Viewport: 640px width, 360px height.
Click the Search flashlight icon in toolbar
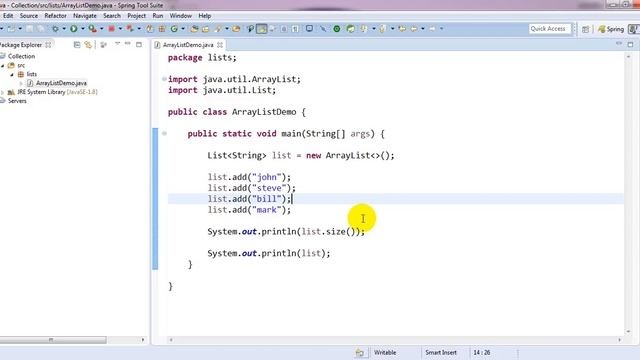tap(218, 29)
